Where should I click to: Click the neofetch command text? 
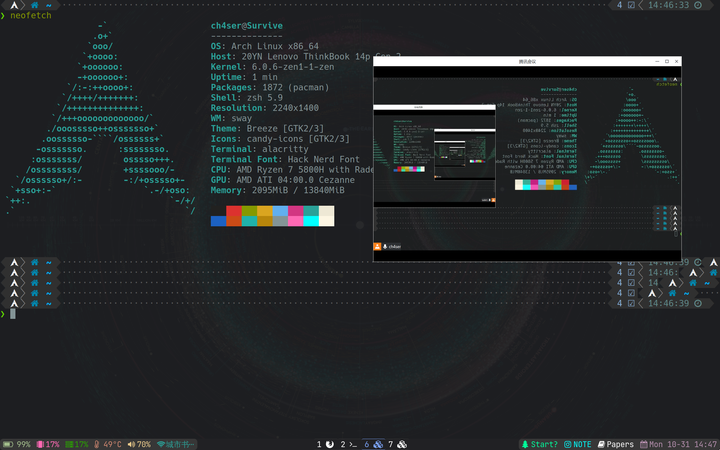[31, 16]
